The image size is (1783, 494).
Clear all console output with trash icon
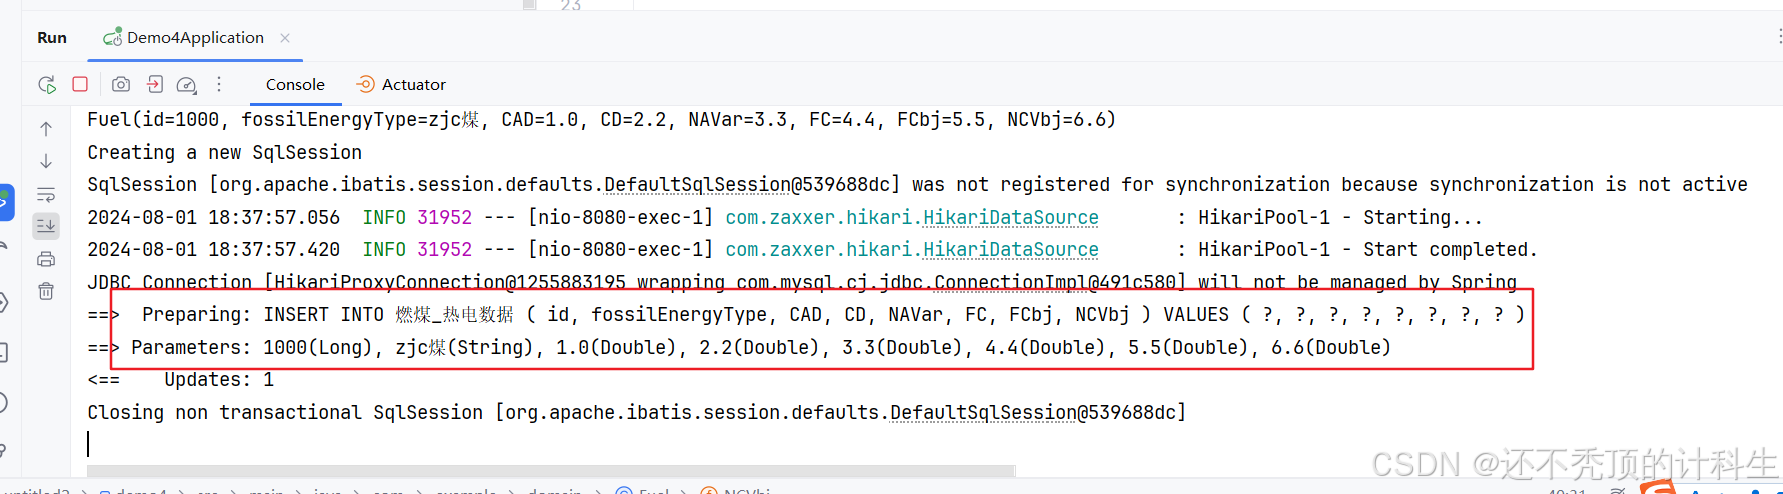pos(46,291)
